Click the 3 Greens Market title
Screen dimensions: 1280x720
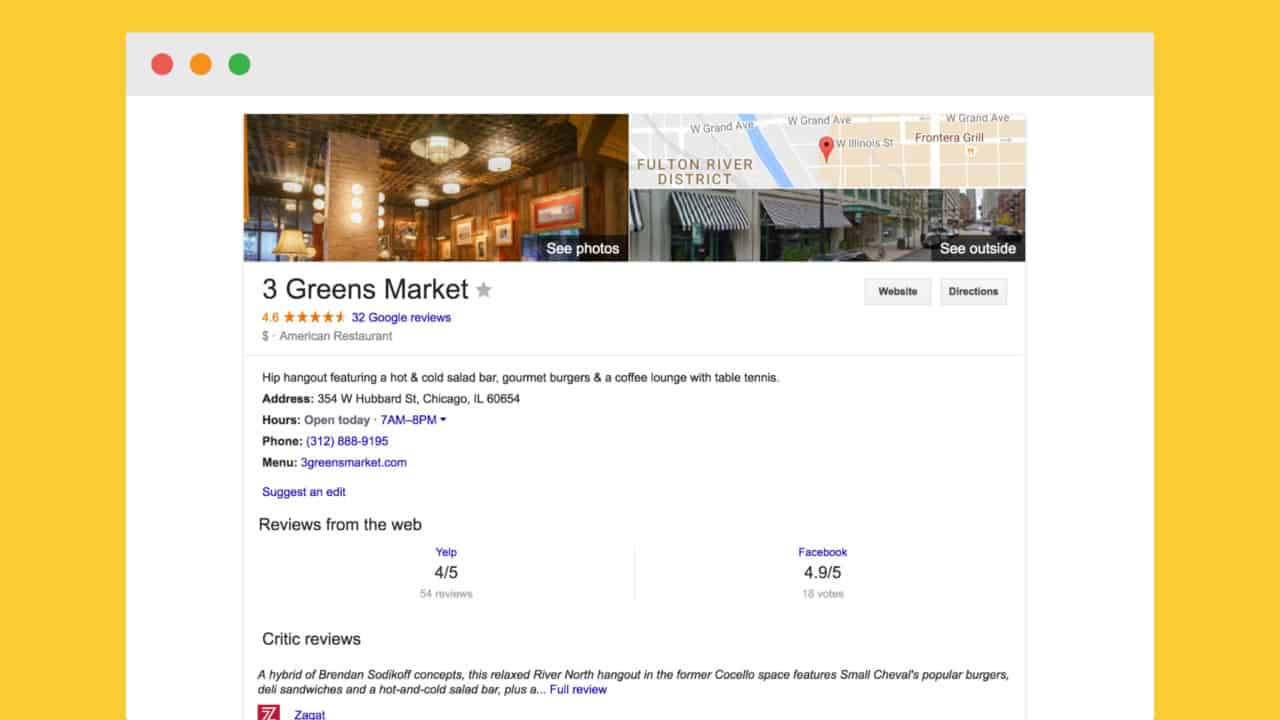tap(365, 289)
